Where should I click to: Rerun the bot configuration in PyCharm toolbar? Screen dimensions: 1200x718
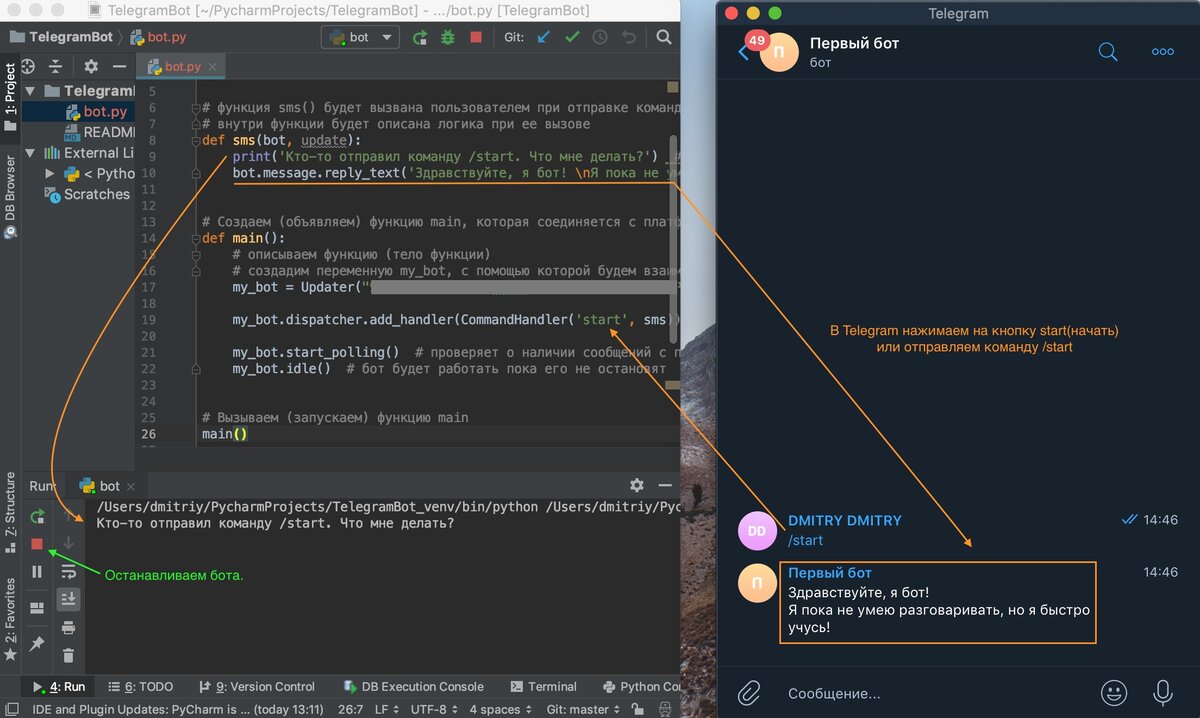(x=420, y=38)
